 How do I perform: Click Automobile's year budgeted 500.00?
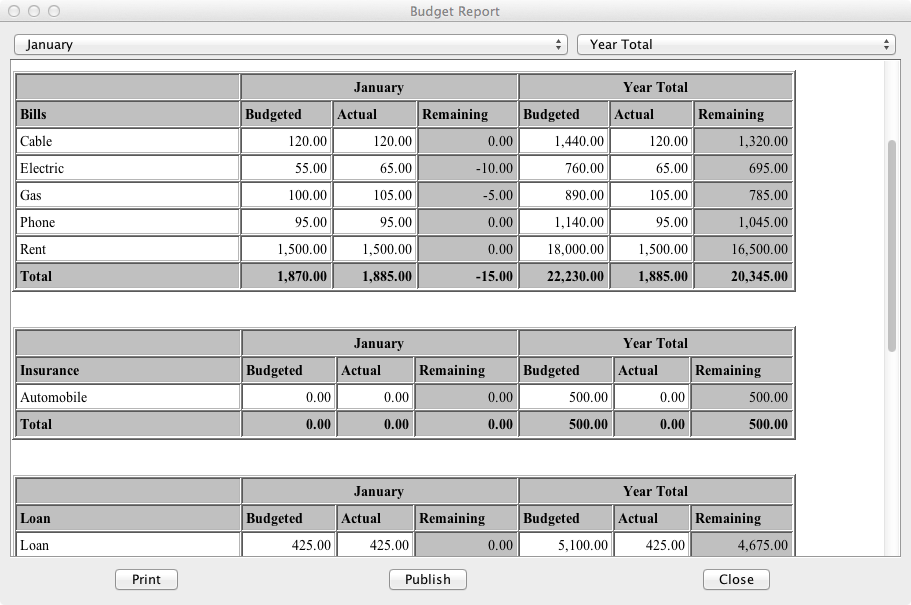(x=566, y=398)
